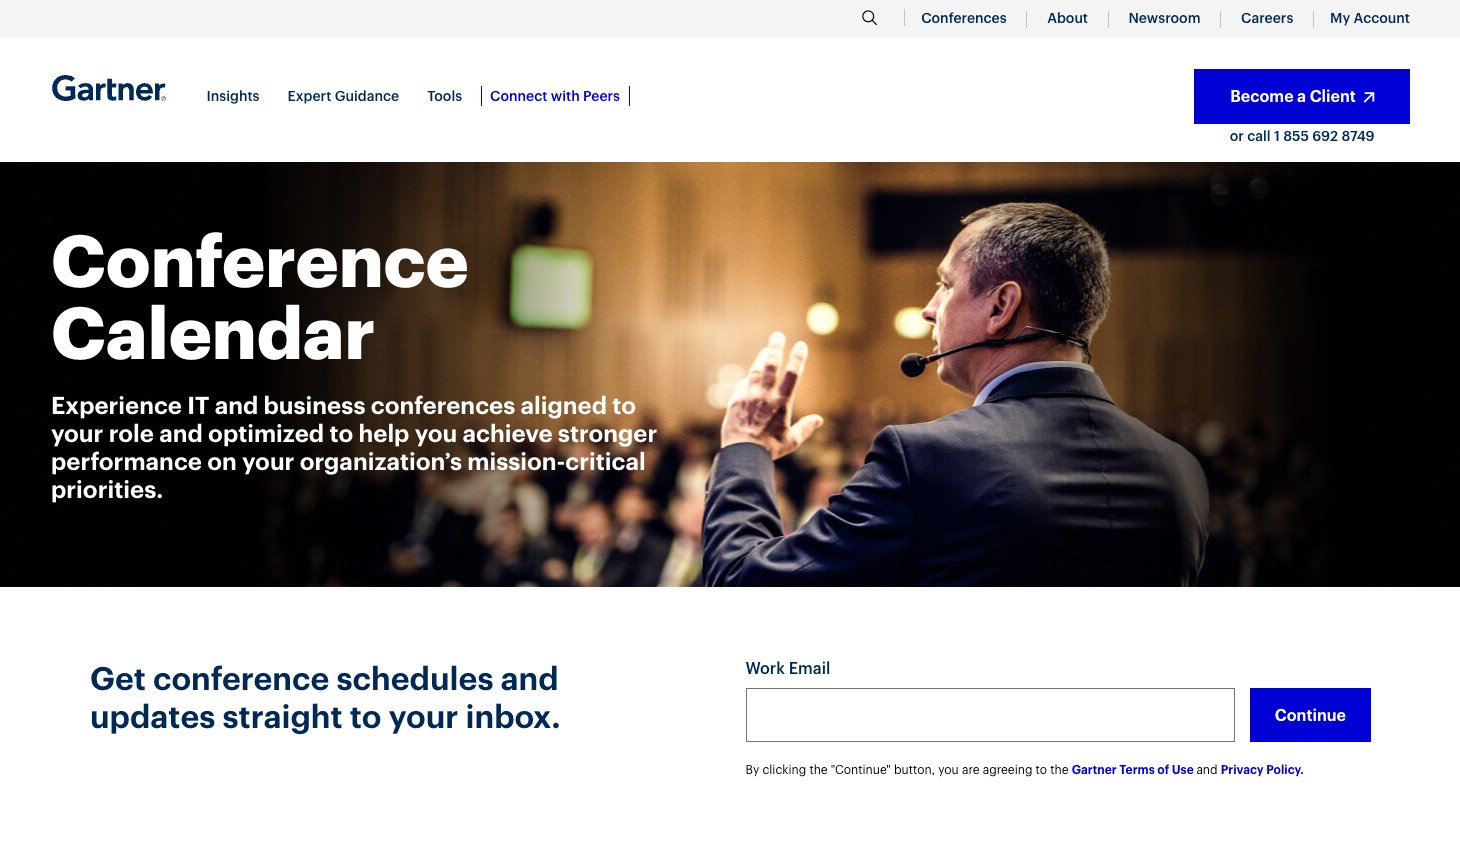Open the Insights menu
This screenshot has height=847, width=1460.
(233, 96)
